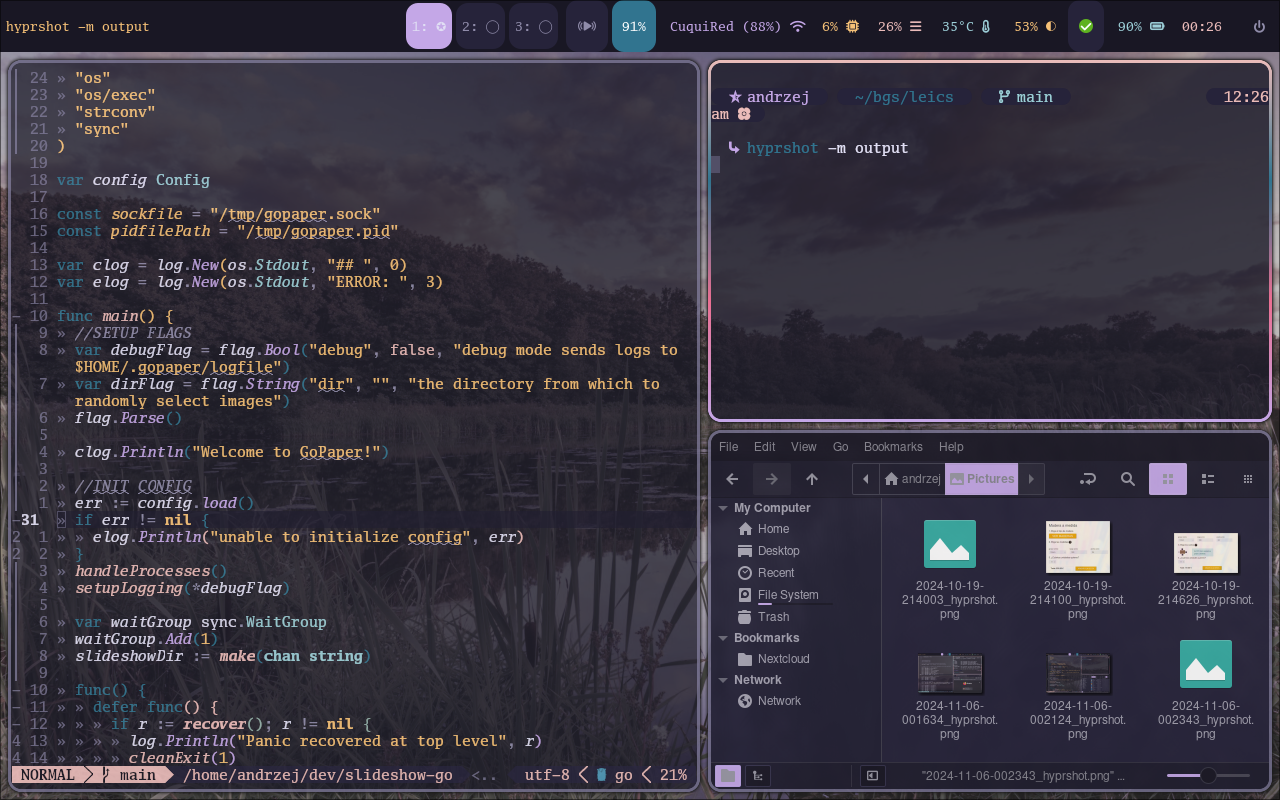Hide the sidebar using status bar button
The height and width of the screenshot is (800, 1280).
(871, 775)
